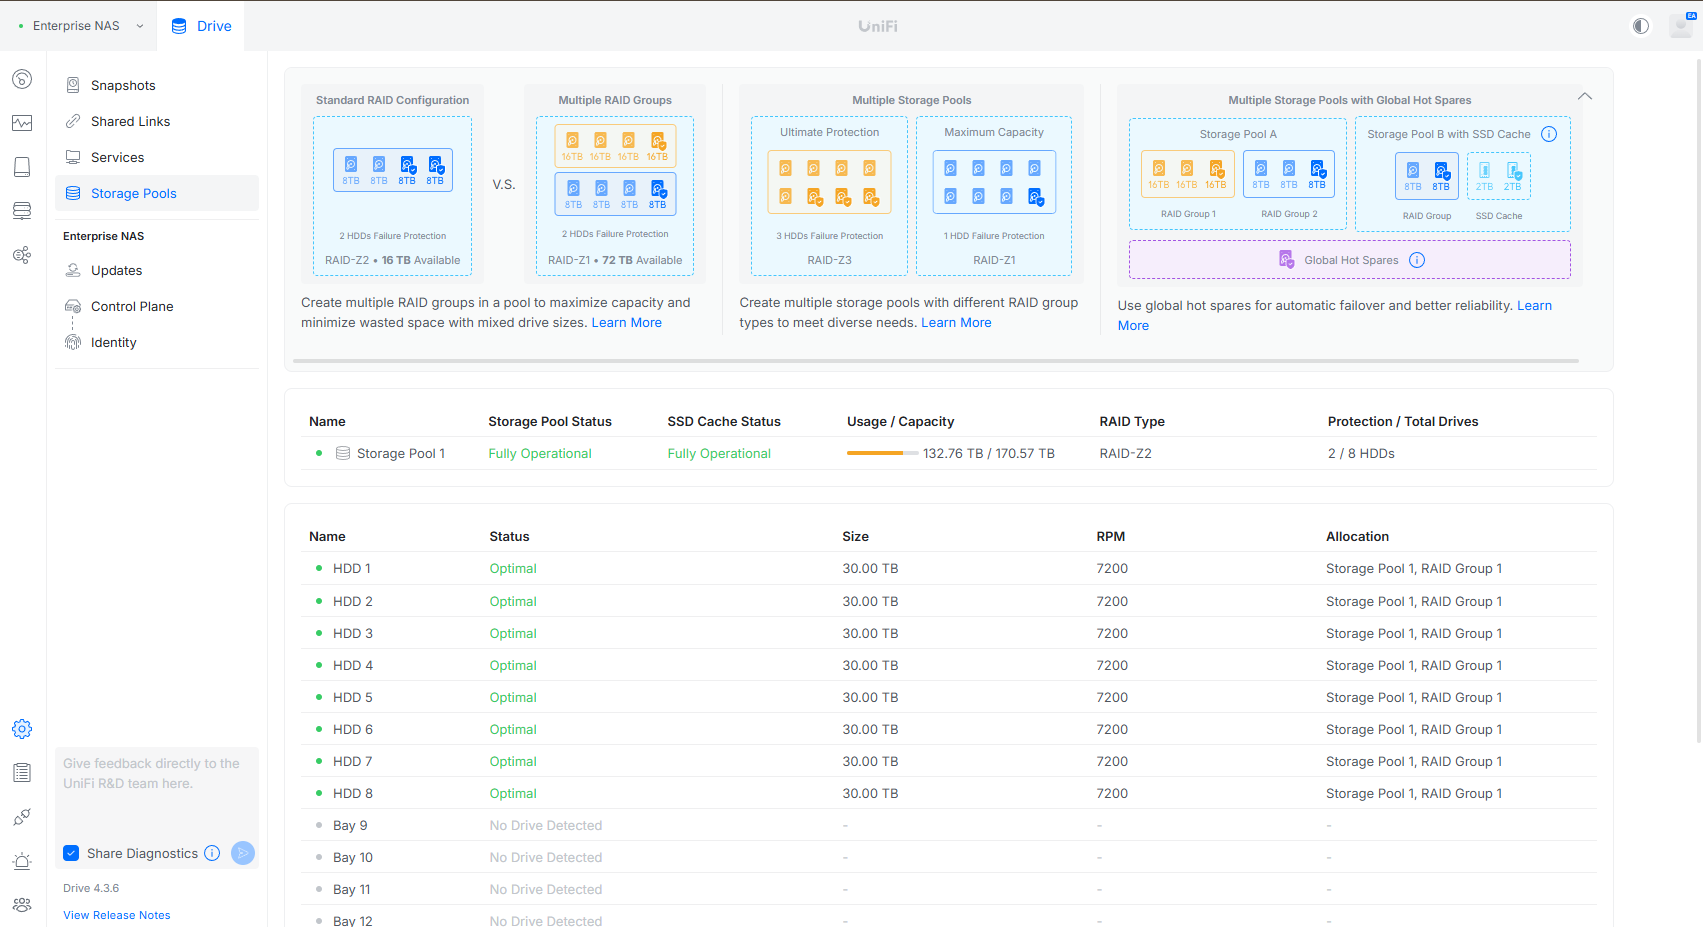Select the HDD 3 row
1703x927 pixels.
949,633
